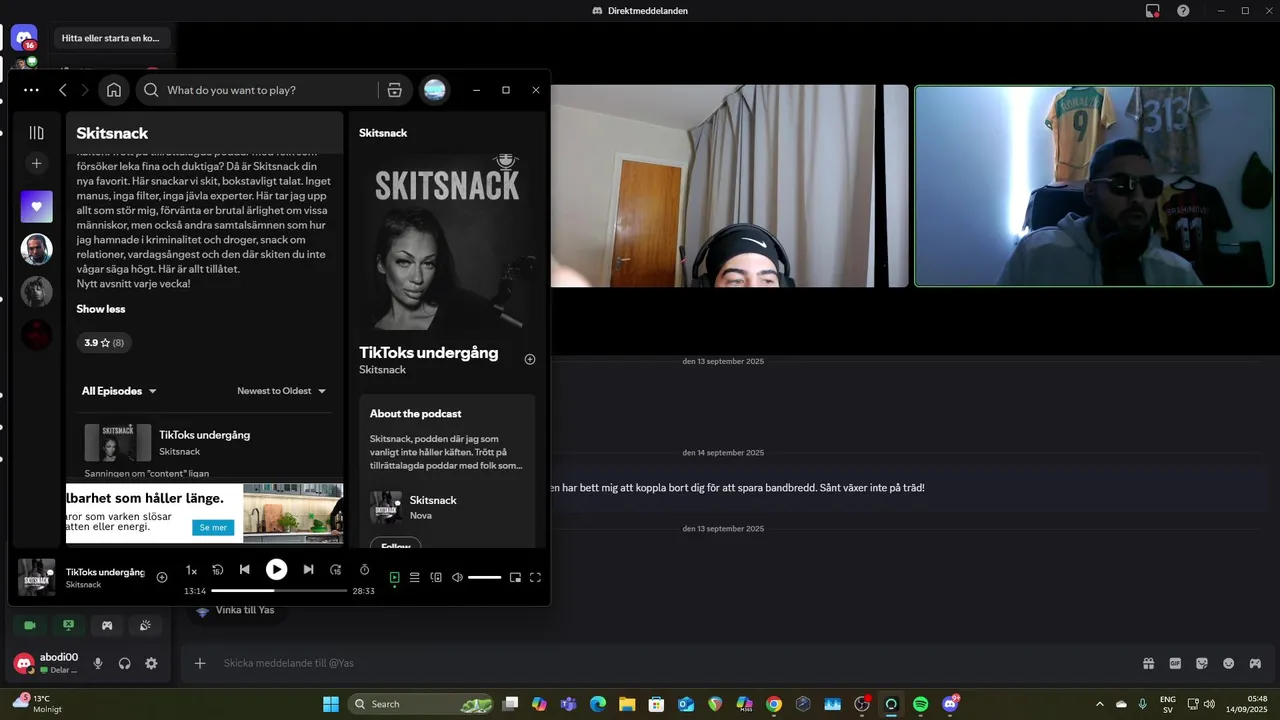The width and height of the screenshot is (1280, 720).
Task: Rate the podcast via the 3.9 star chip
Action: [x=104, y=343]
